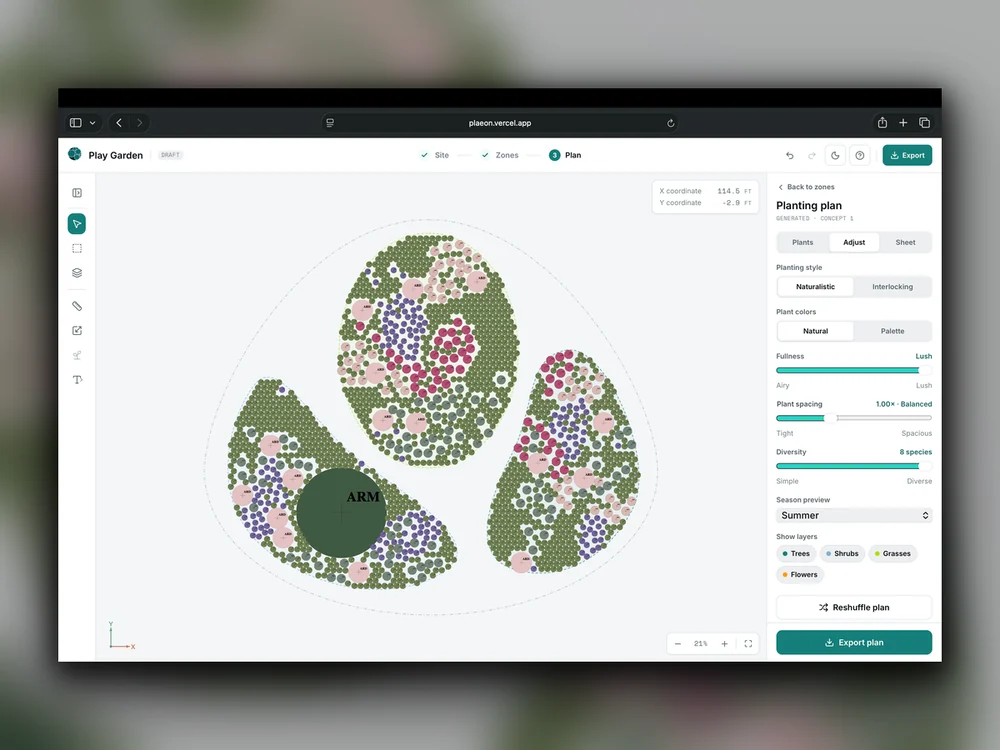
Task: Click Reshuffle plan button
Action: (x=854, y=607)
